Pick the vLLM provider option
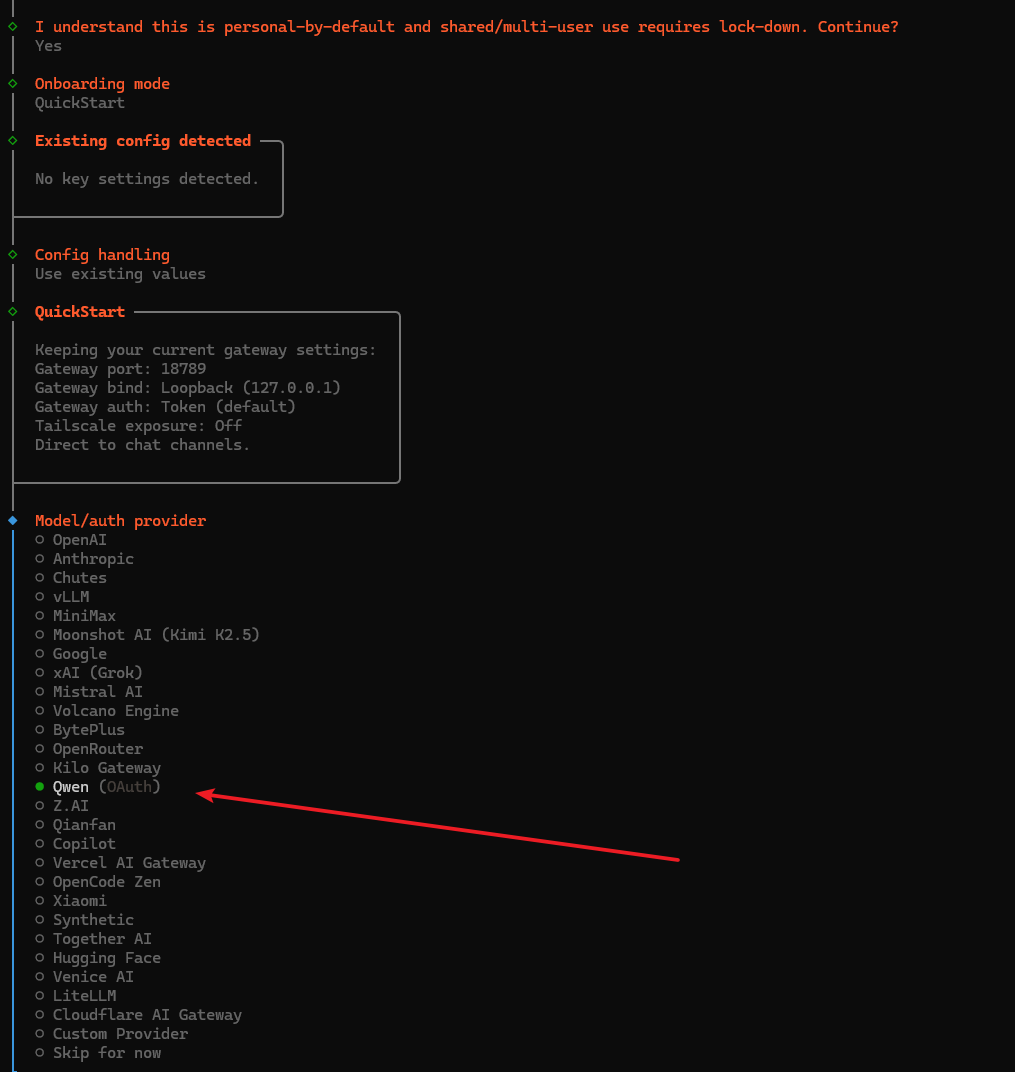 coord(62,597)
